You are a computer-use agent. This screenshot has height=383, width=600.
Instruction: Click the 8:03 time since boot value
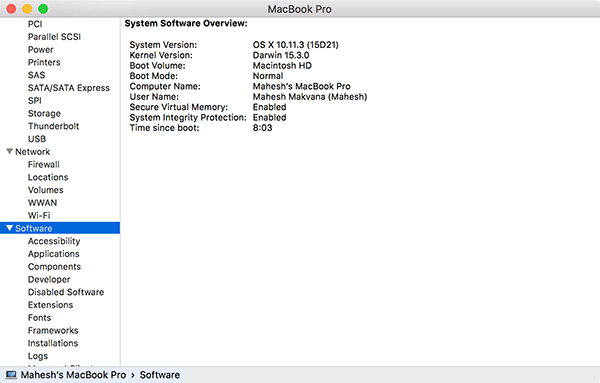262,128
